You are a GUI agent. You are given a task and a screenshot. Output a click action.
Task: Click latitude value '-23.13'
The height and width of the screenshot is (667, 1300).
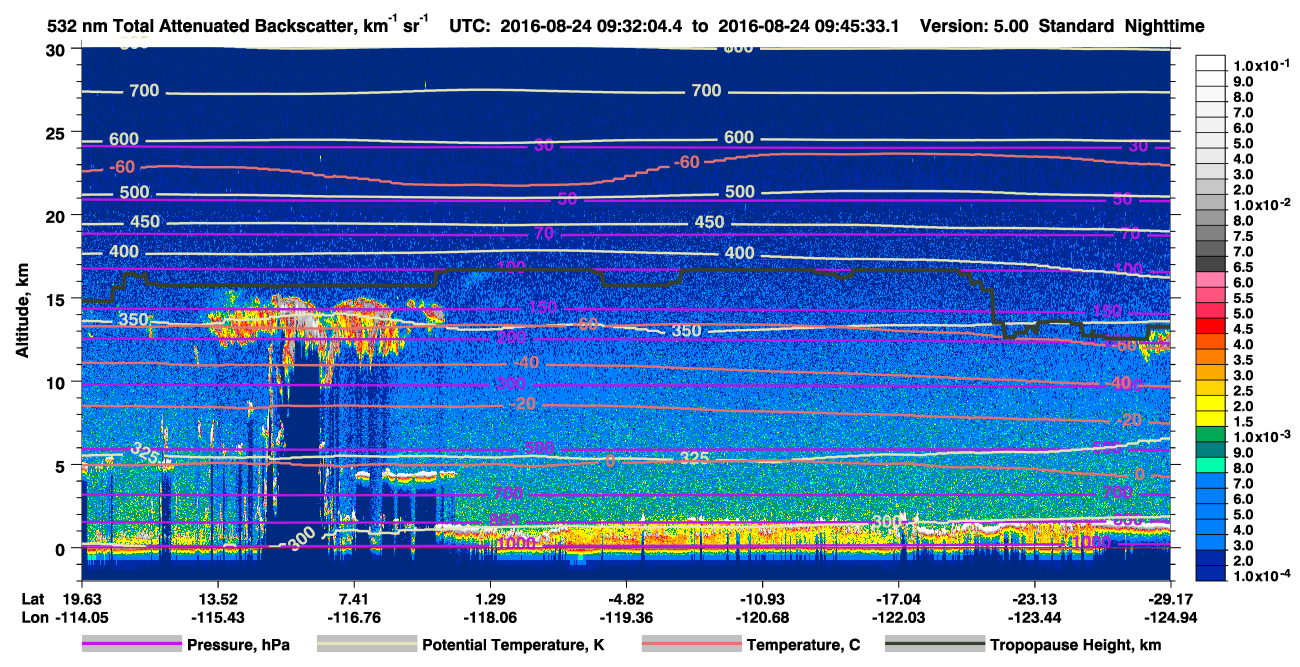[1034, 600]
